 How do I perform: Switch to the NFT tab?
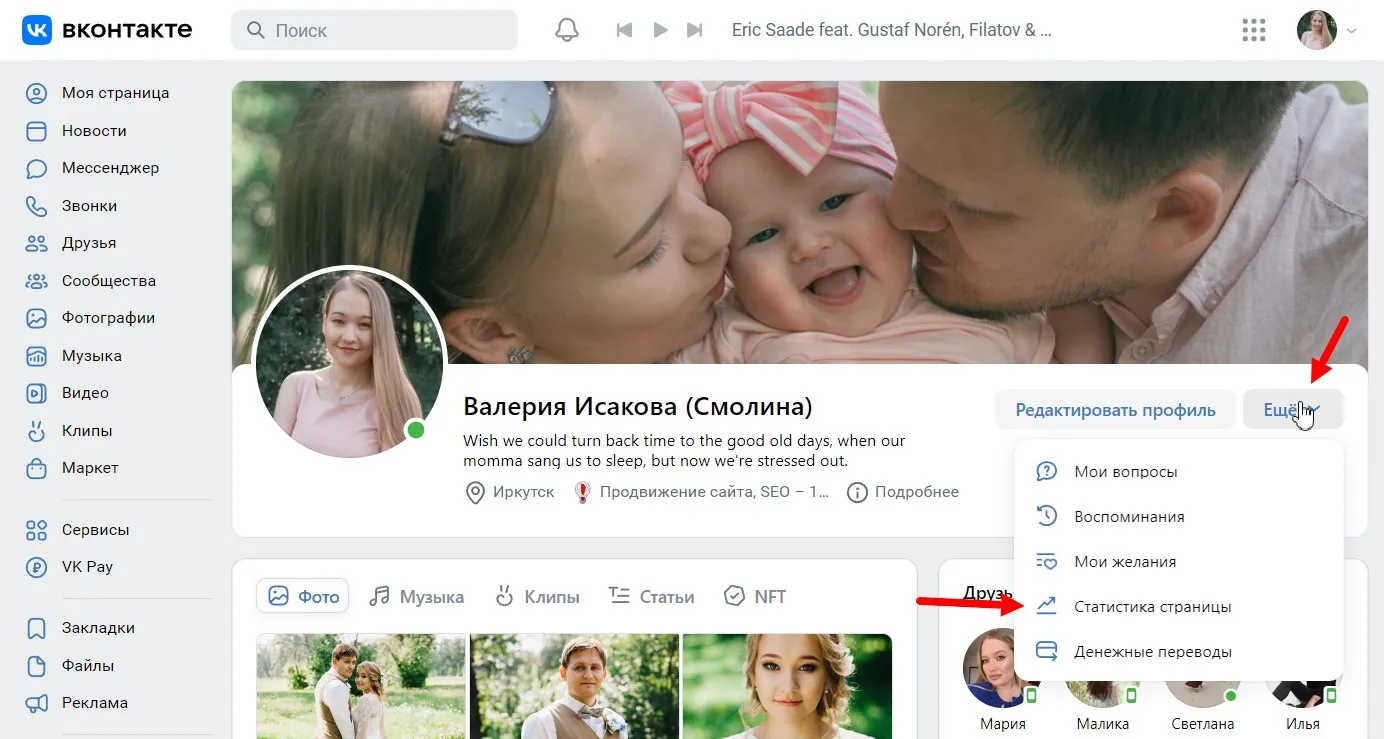coord(755,597)
